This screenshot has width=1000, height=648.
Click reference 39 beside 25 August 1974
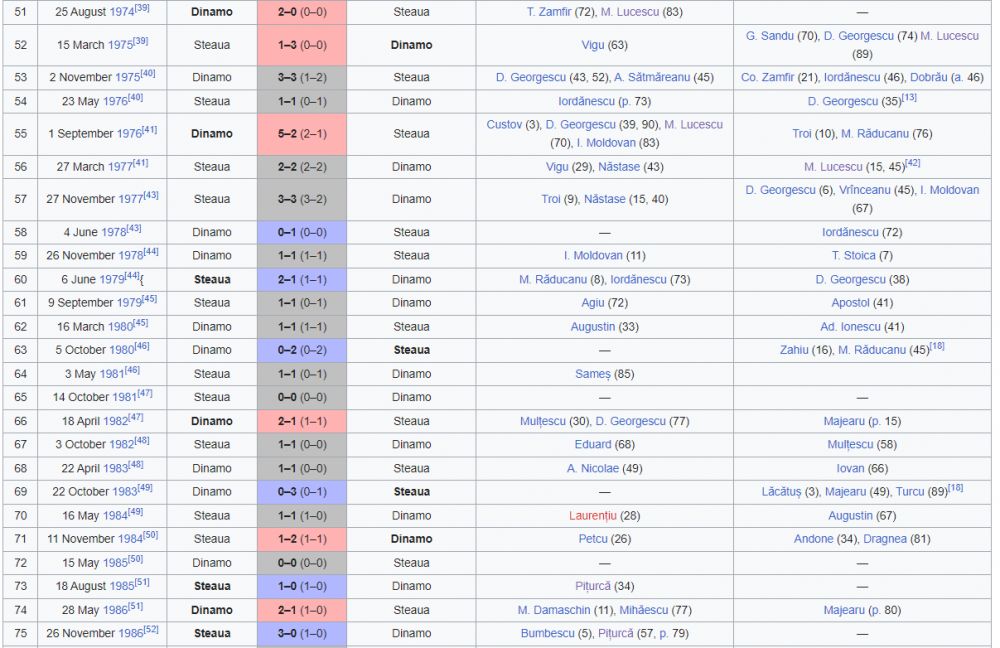(x=142, y=8)
